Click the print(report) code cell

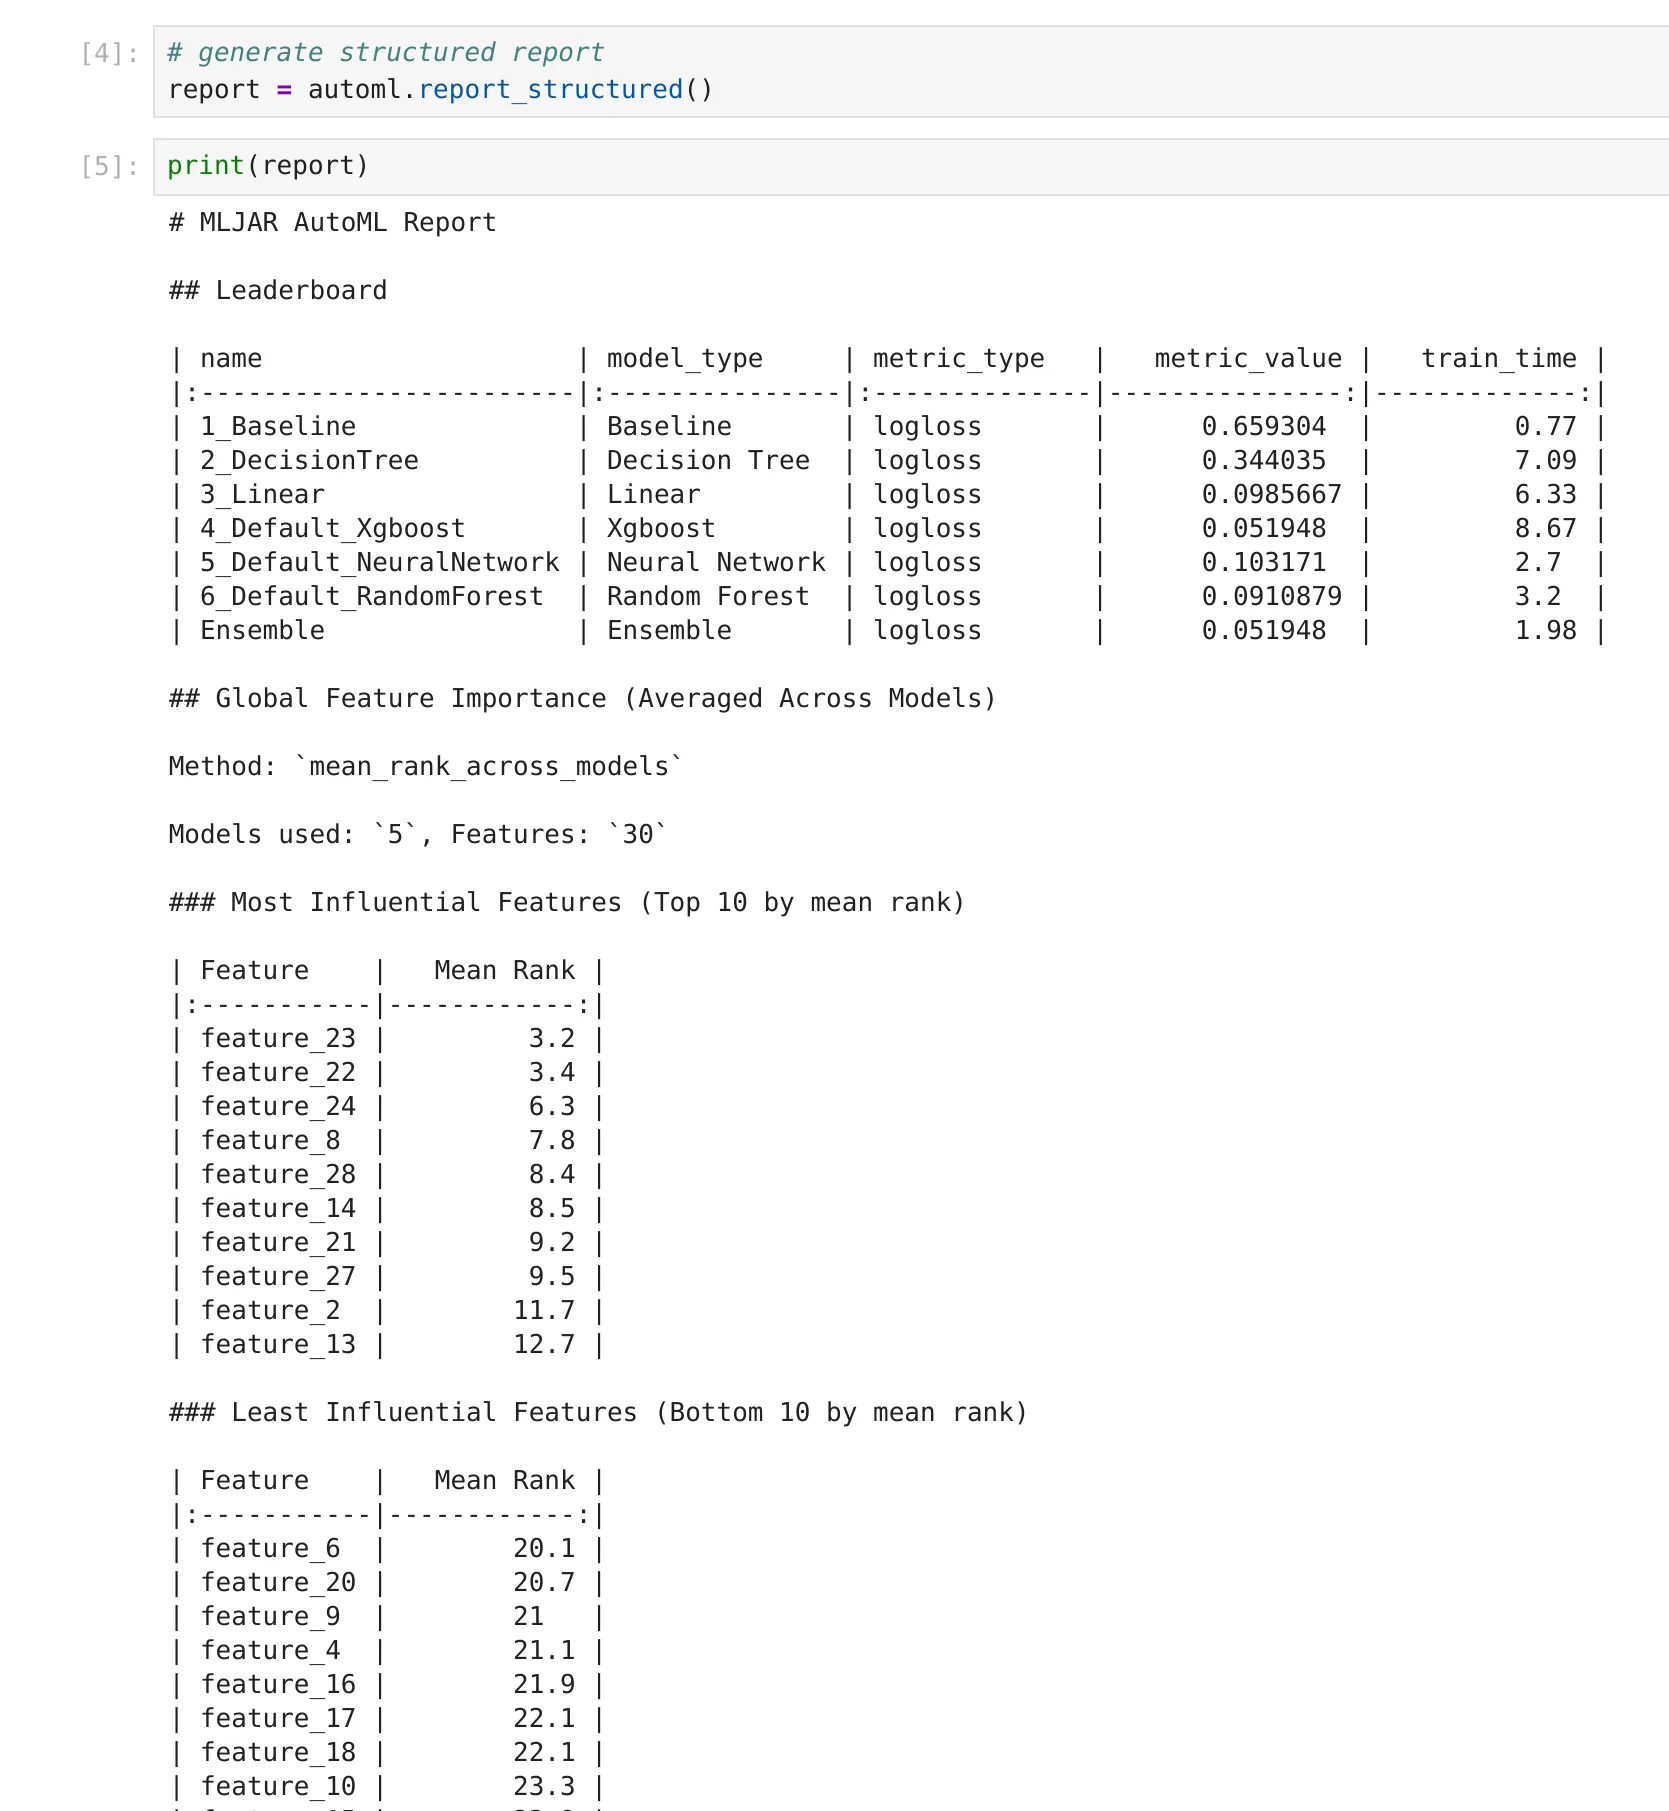point(900,166)
